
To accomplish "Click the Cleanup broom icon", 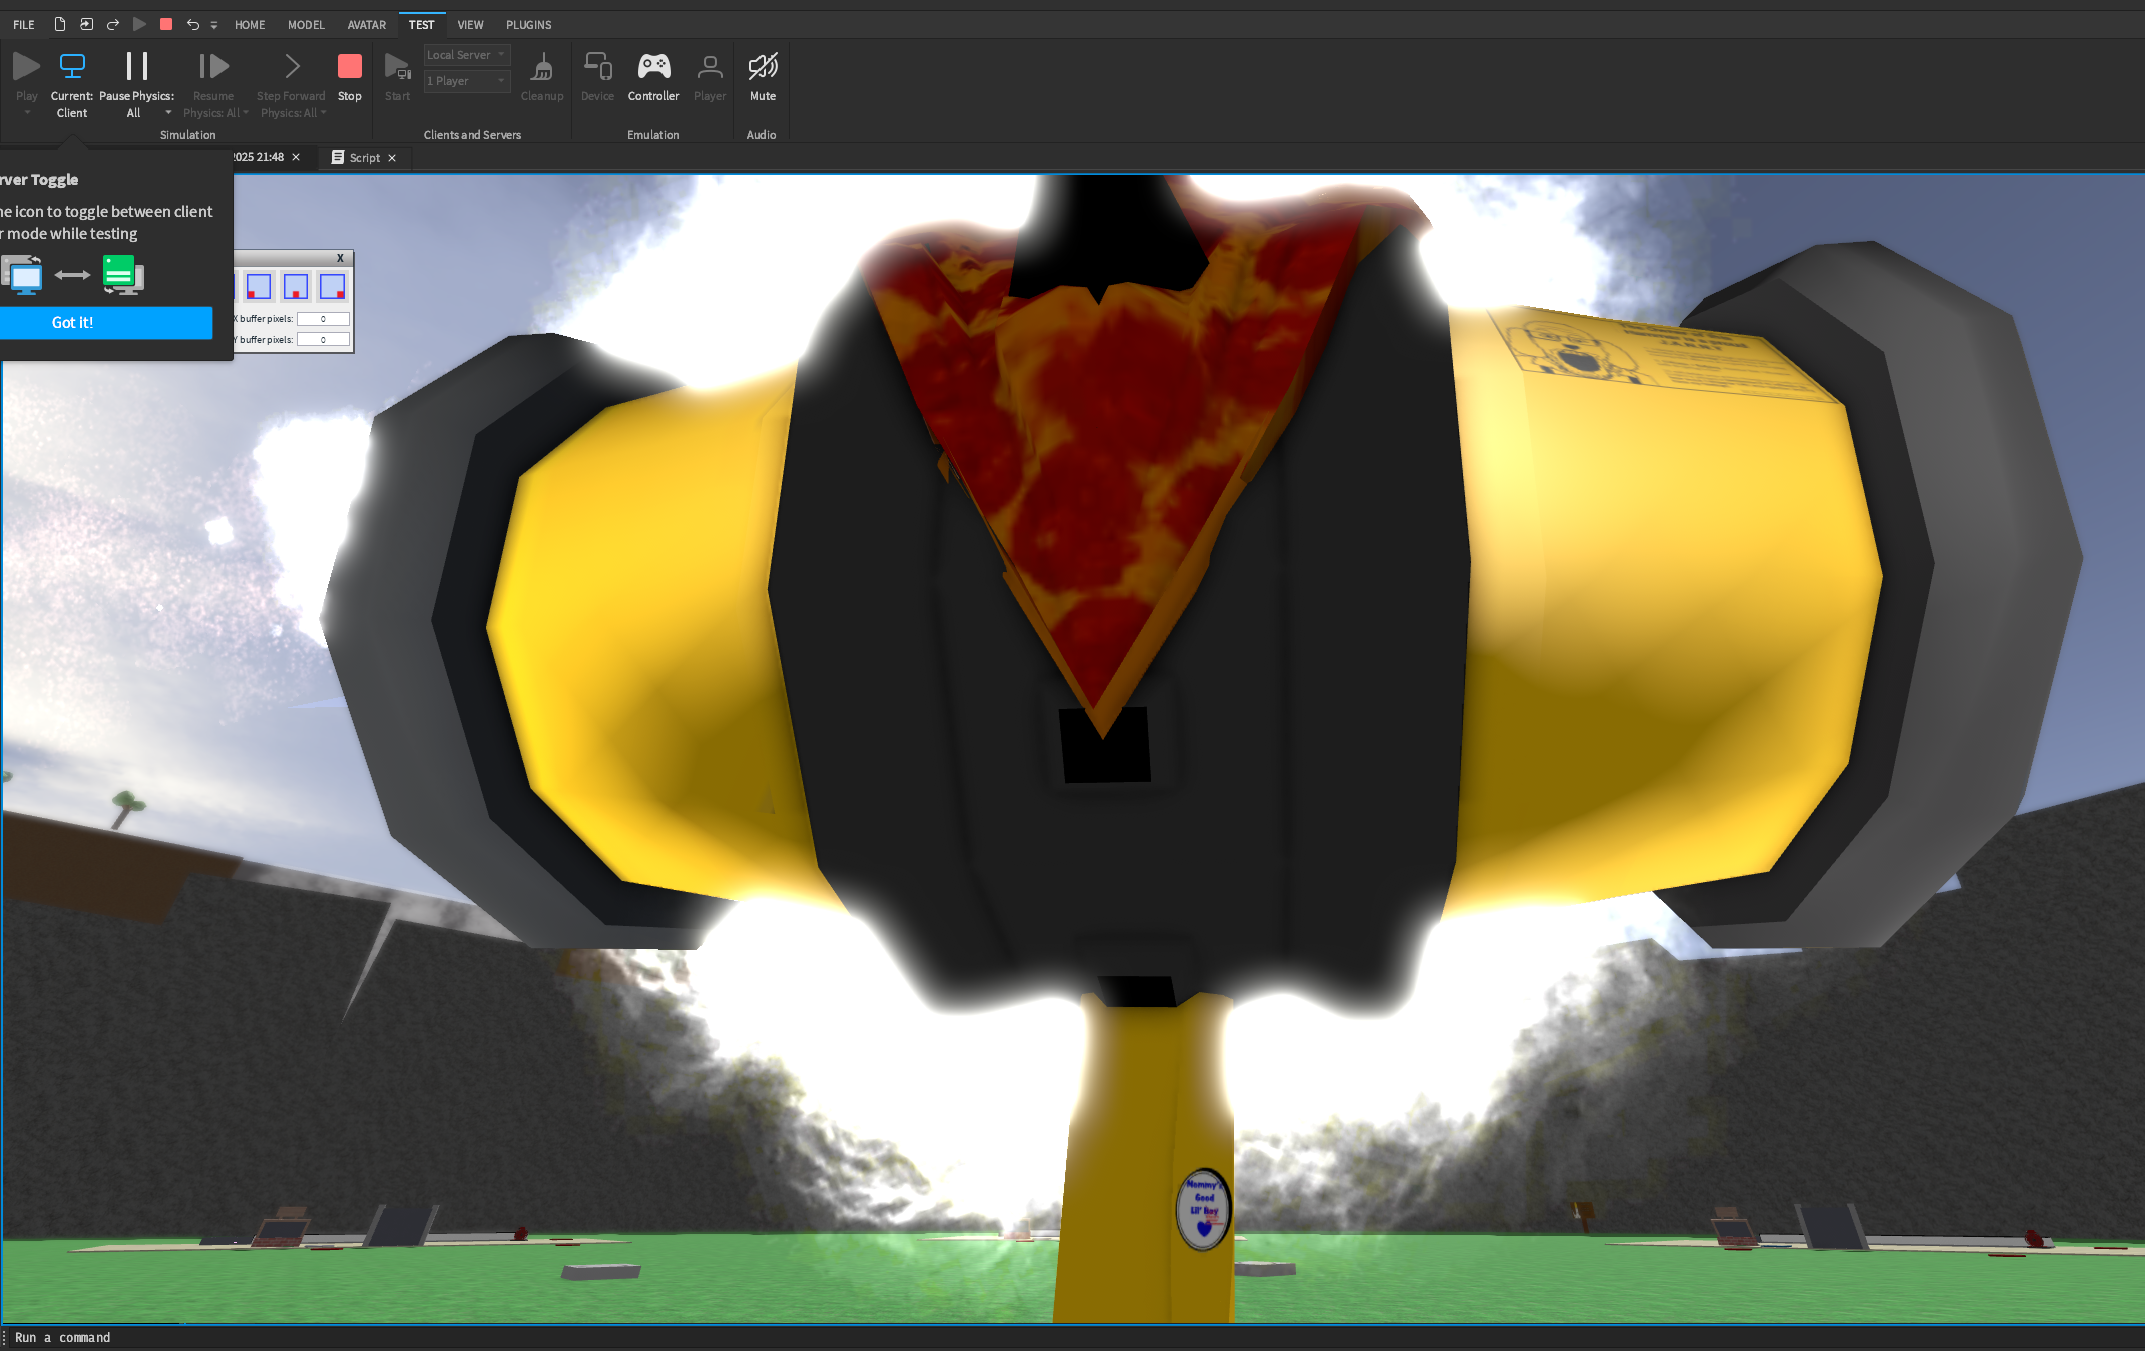I will 542,66.
